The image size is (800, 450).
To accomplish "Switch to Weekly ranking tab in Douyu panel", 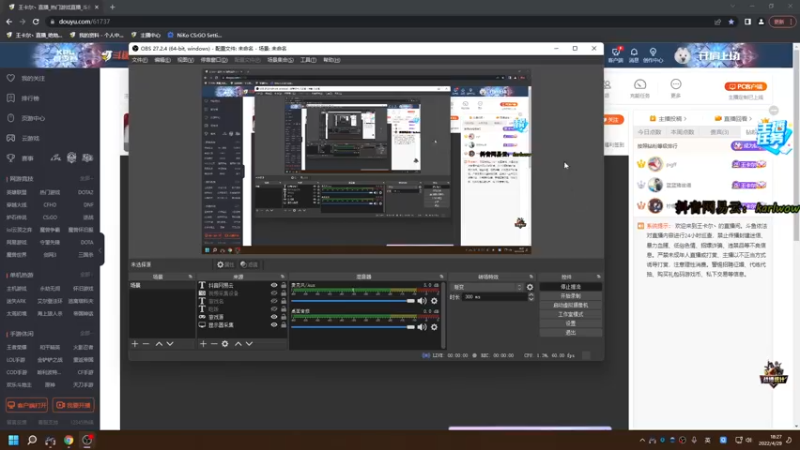I will coord(683,132).
